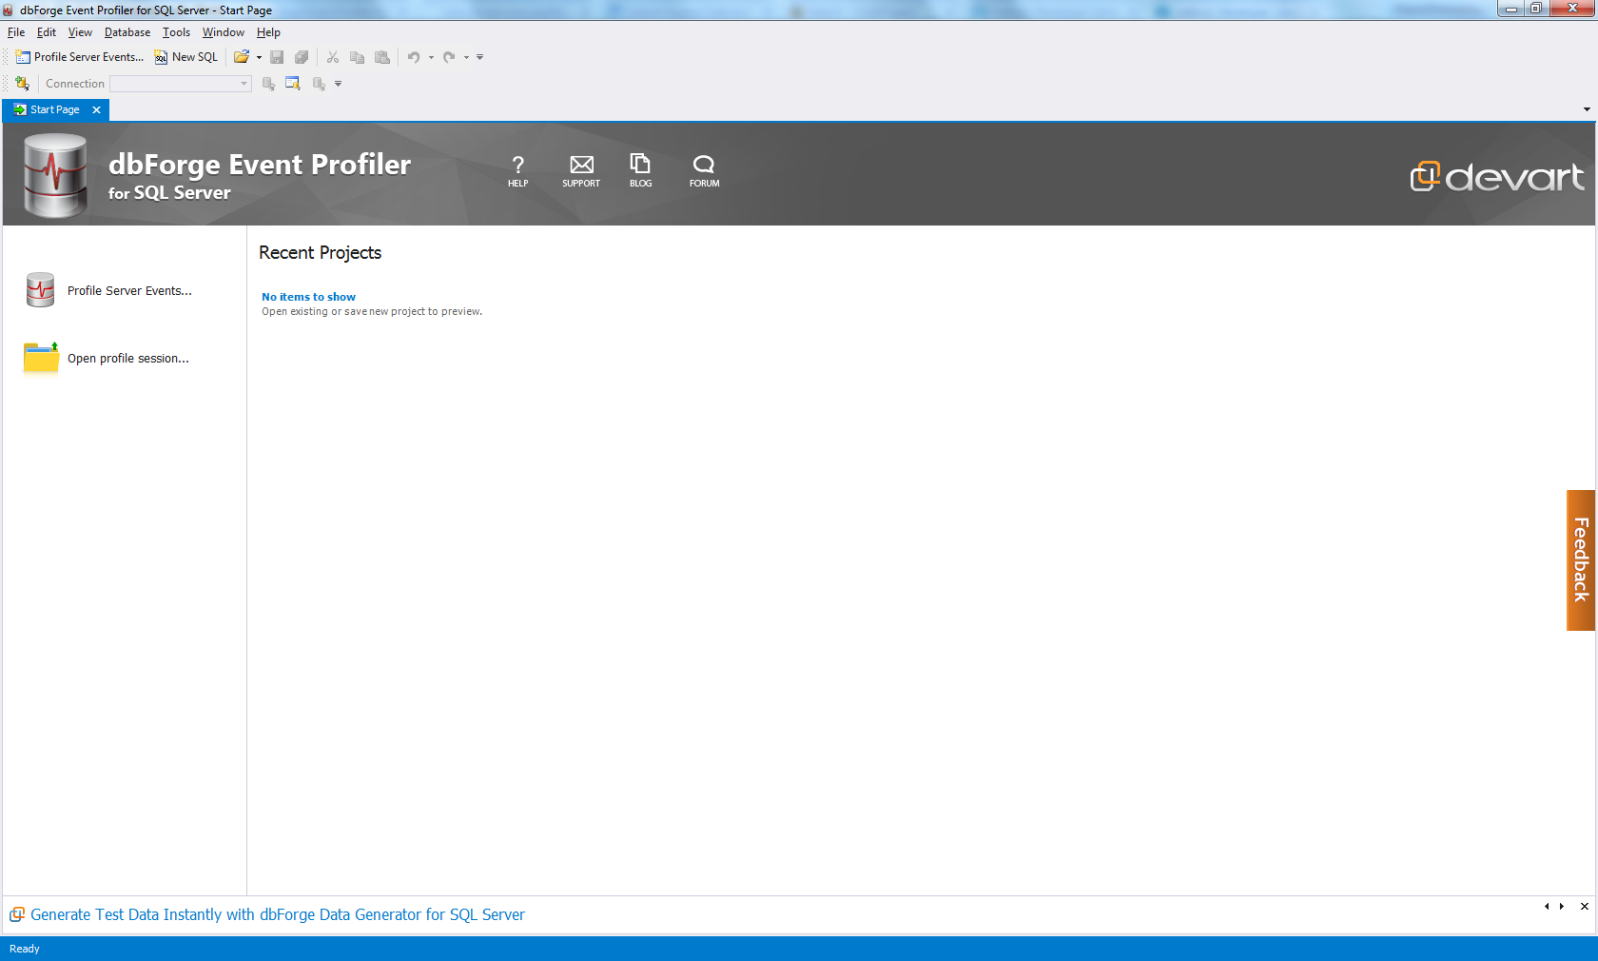Screen dimensions: 1598x961
Task: Click the FORUM speech bubble icon
Action: (x=704, y=171)
